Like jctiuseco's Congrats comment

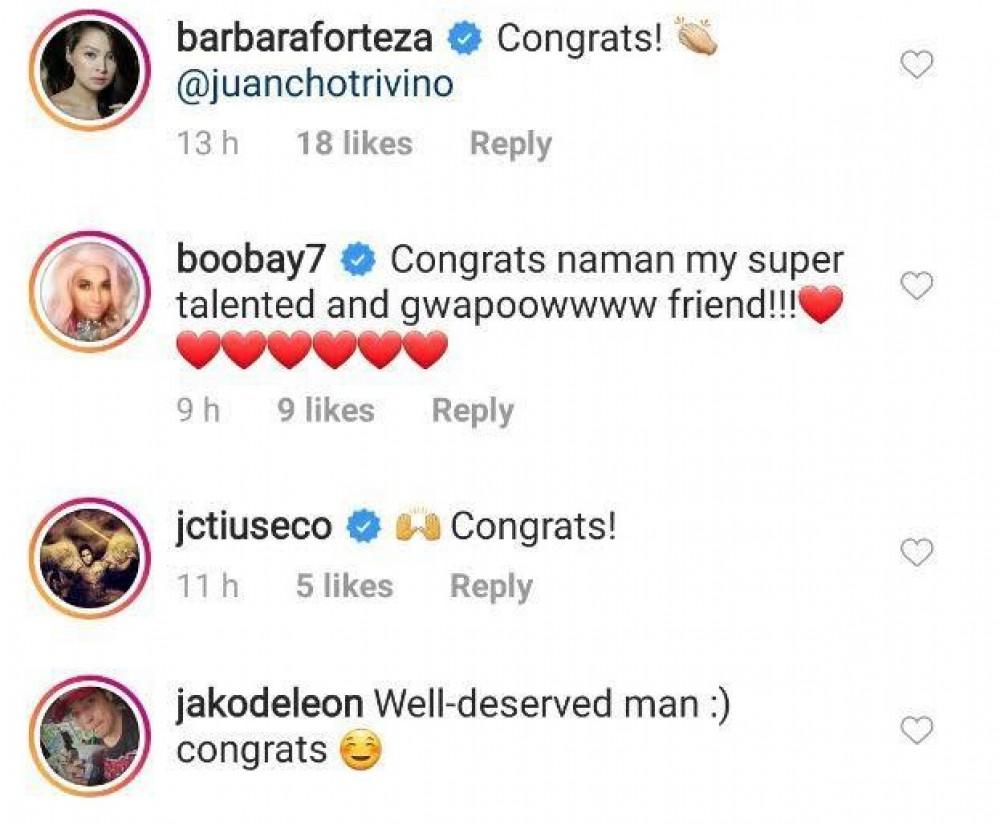tap(916, 552)
